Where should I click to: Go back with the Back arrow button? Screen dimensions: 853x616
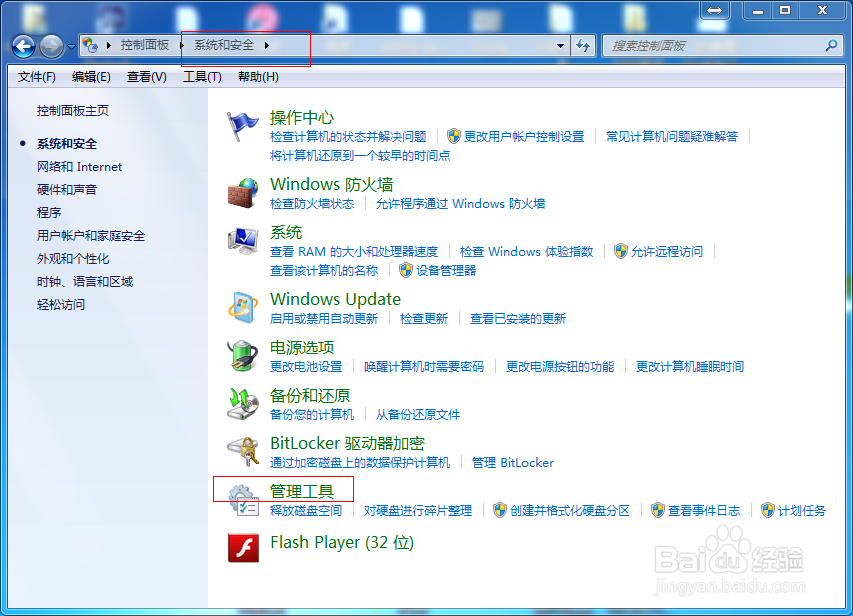pyautogui.click(x=23, y=46)
